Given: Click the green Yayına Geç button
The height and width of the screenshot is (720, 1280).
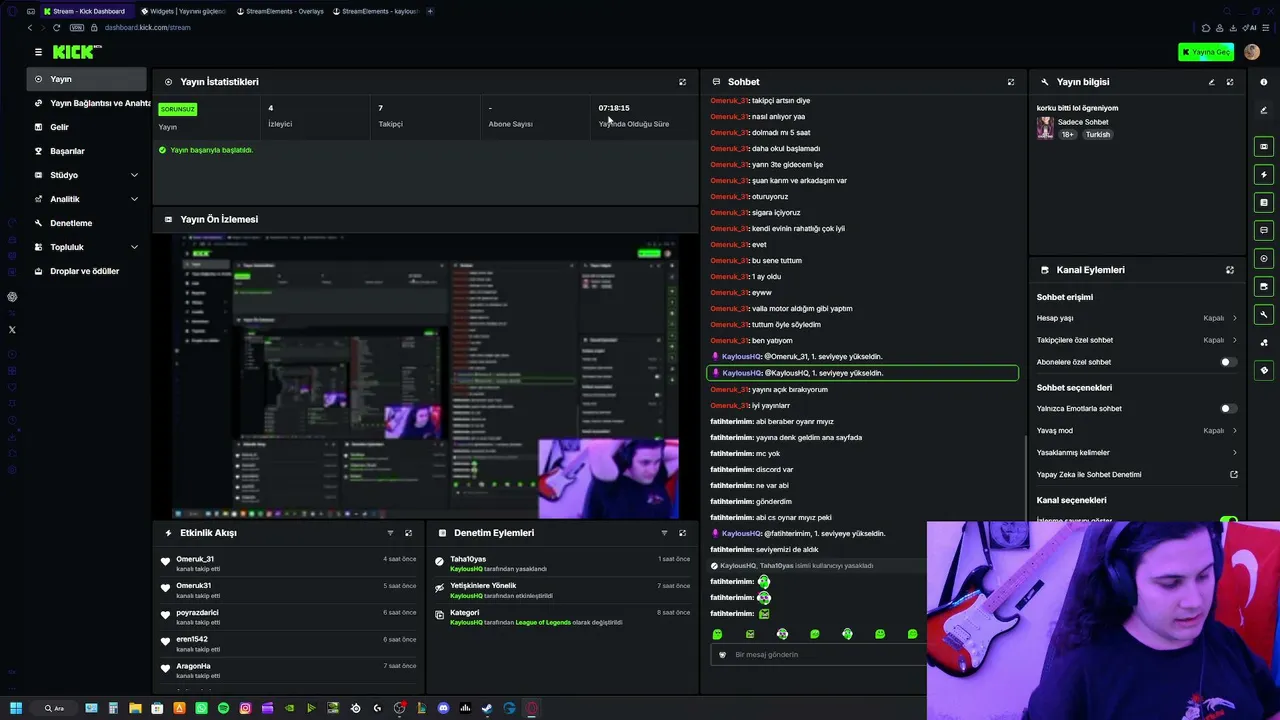Looking at the screenshot, I should pyautogui.click(x=1206, y=52).
